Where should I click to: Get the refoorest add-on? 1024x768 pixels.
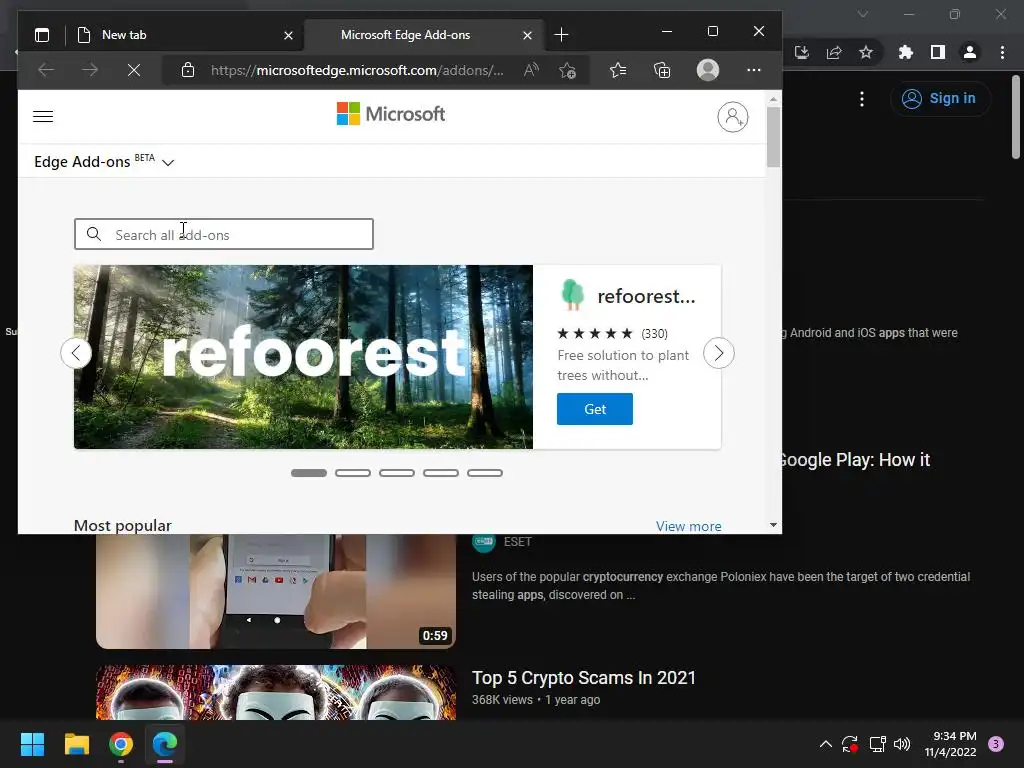click(x=595, y=409)
